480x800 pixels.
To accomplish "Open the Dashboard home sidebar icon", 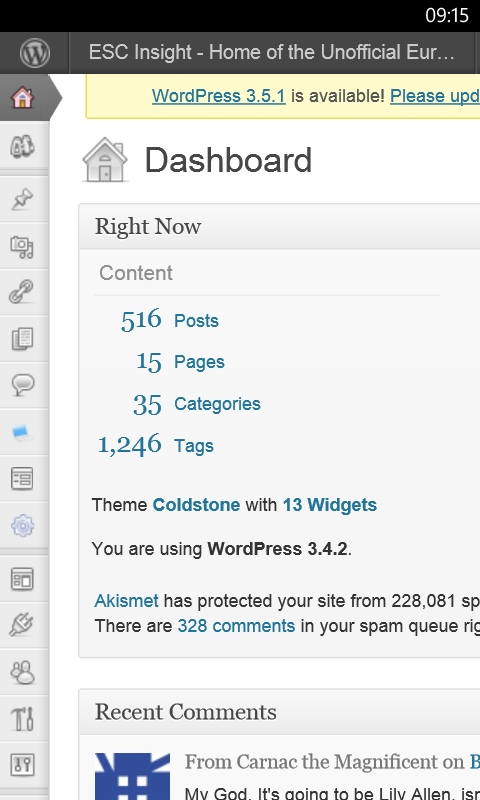I will point(23,97).
